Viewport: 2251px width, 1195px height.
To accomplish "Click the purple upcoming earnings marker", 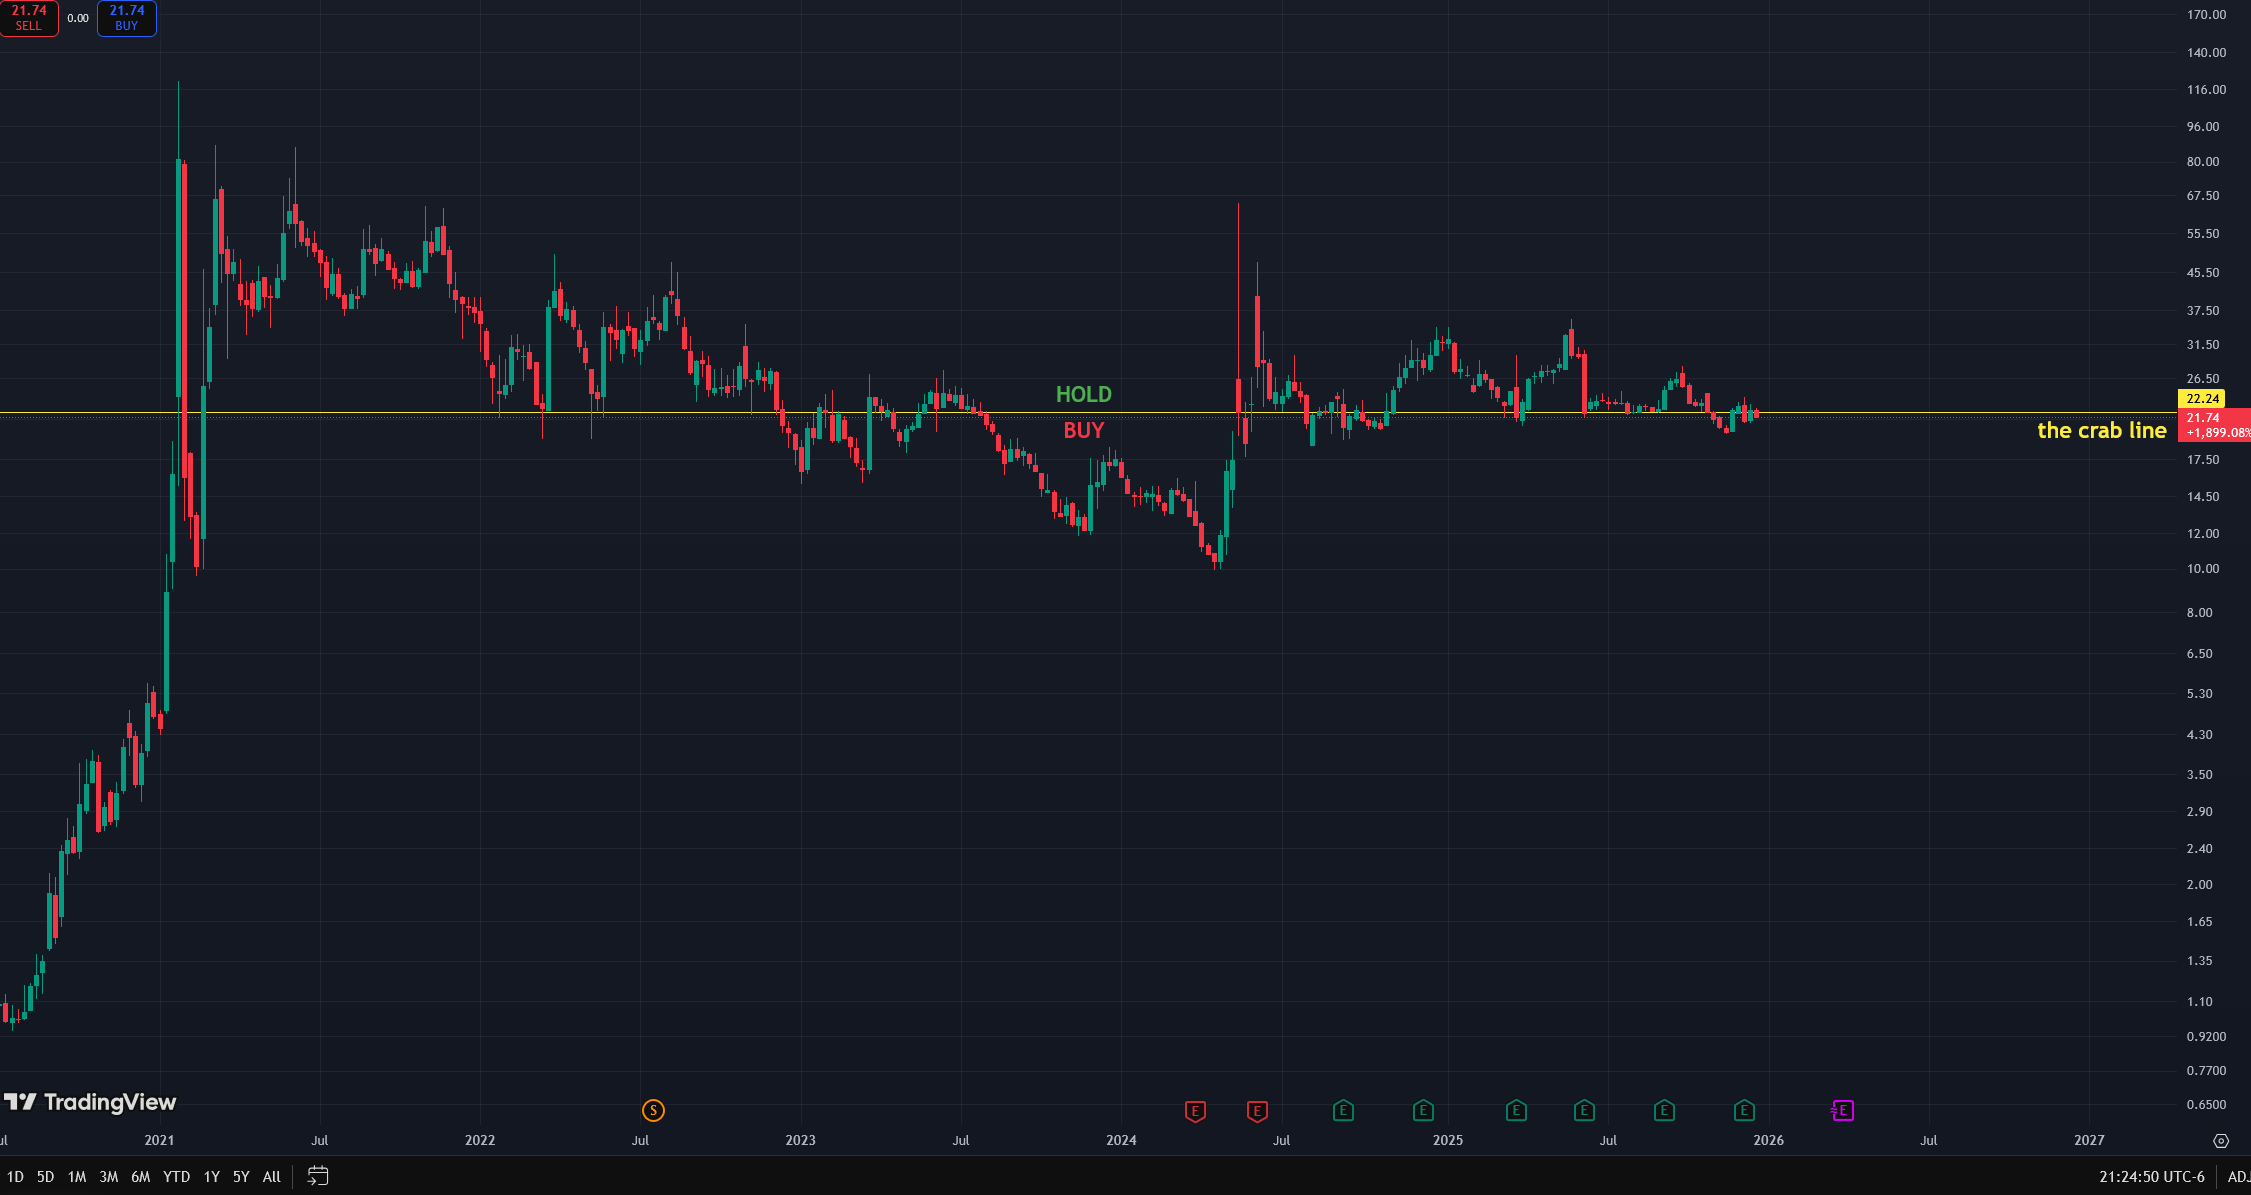I will [1842, 1110].
